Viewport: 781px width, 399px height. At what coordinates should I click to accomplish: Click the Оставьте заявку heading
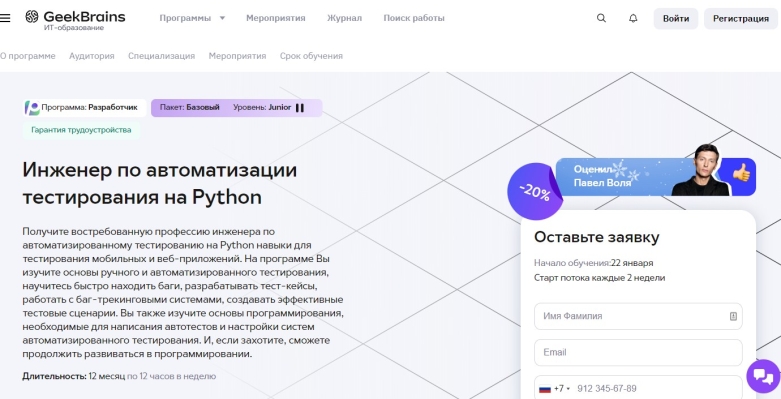coord(597,237)
